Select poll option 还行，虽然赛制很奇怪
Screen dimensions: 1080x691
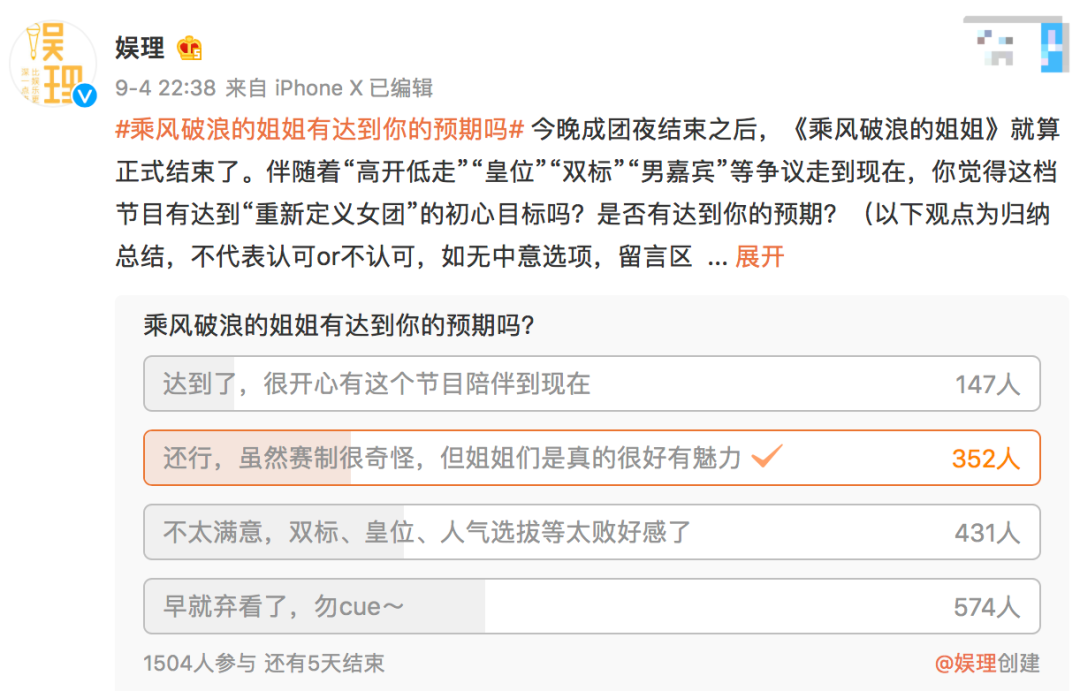[592, 458]
